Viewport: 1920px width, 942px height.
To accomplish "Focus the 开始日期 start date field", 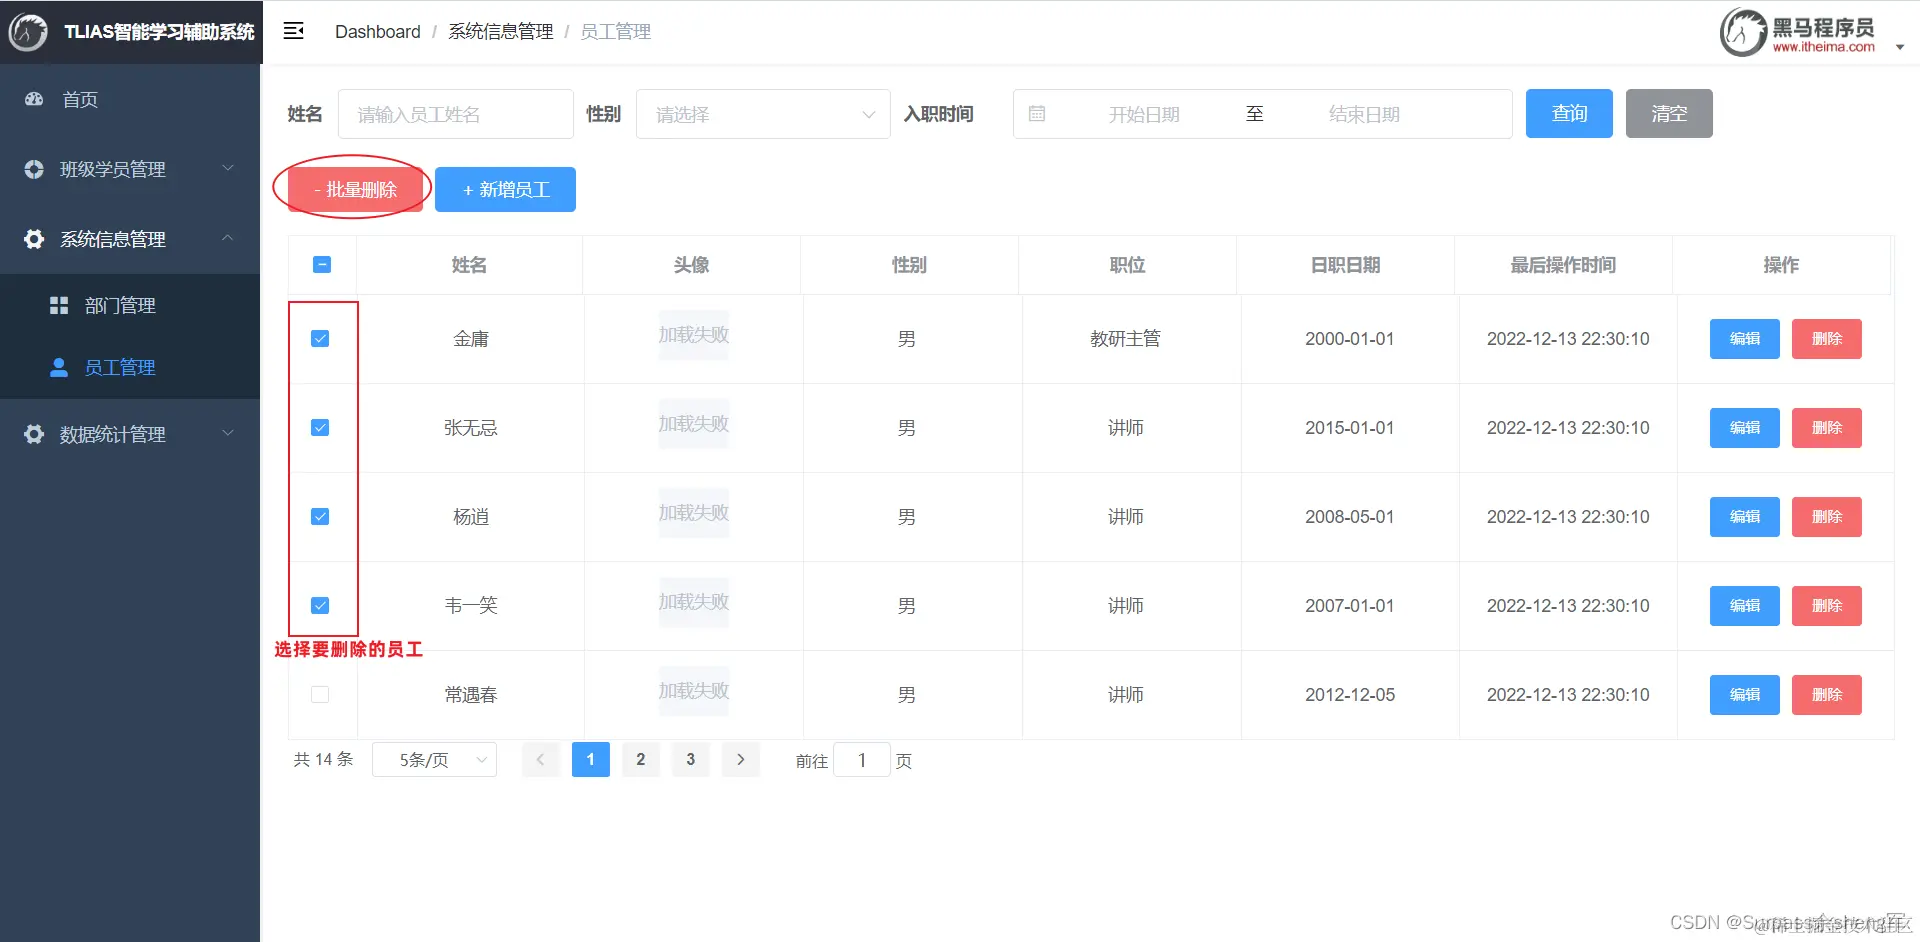I will click(x=1144, y=114).
